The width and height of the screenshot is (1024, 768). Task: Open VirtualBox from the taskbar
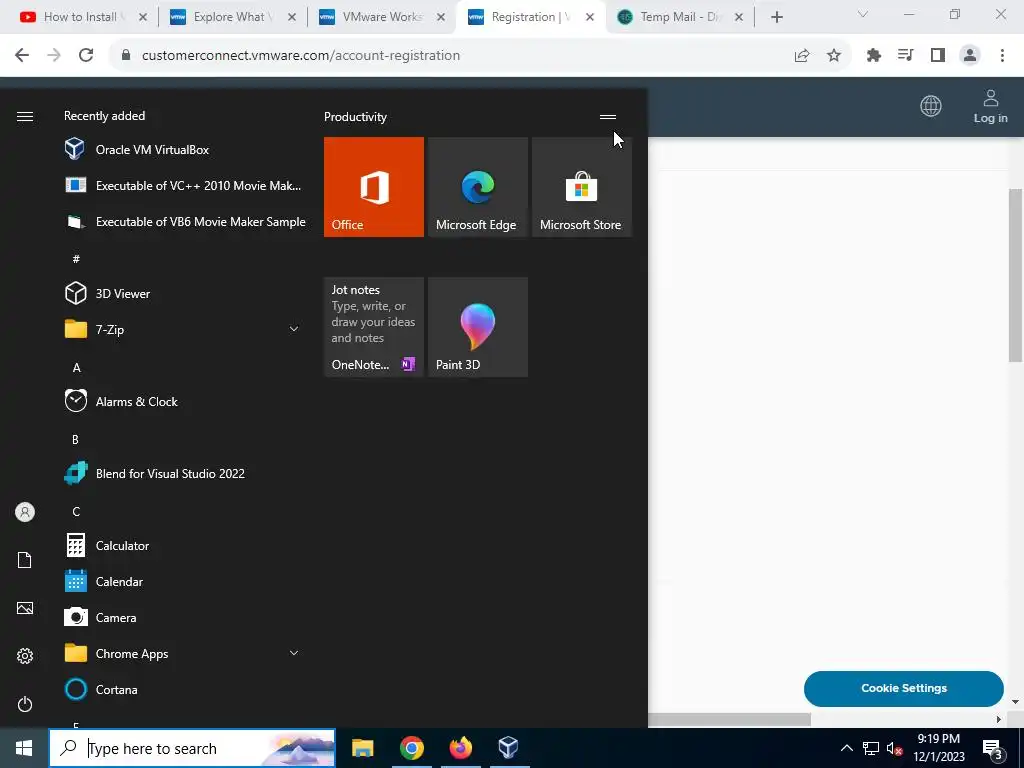[x=508, y=748]
